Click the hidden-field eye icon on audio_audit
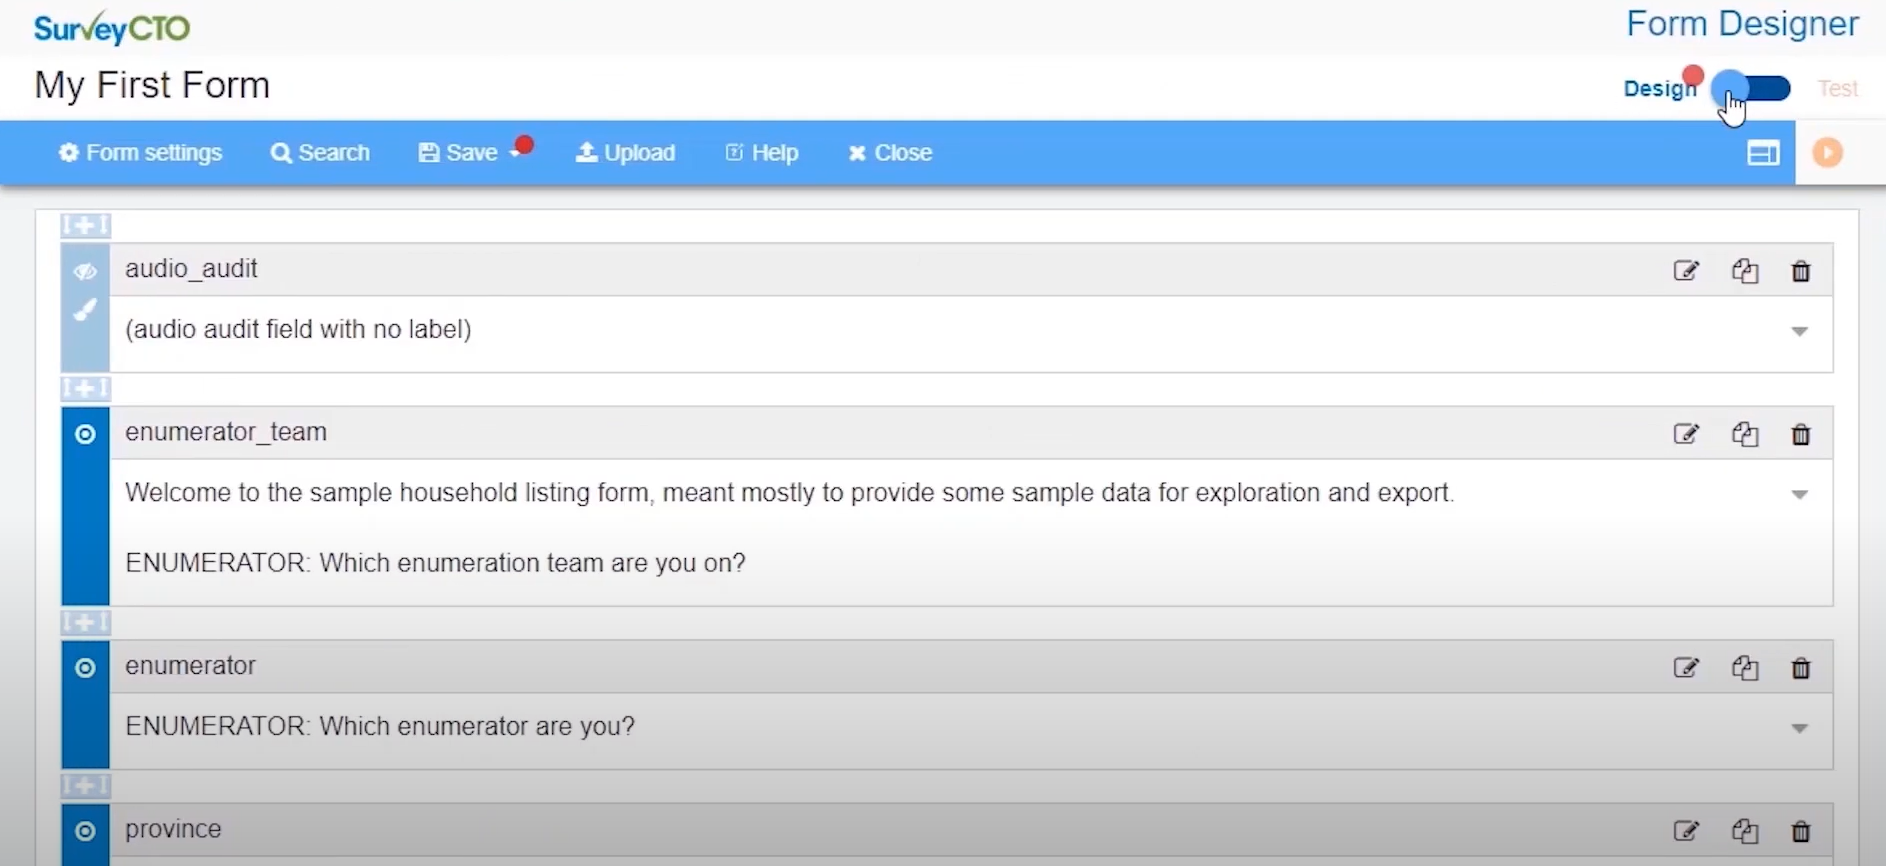This screenshot has height=866, width=1886. click(x=85, y=271)
